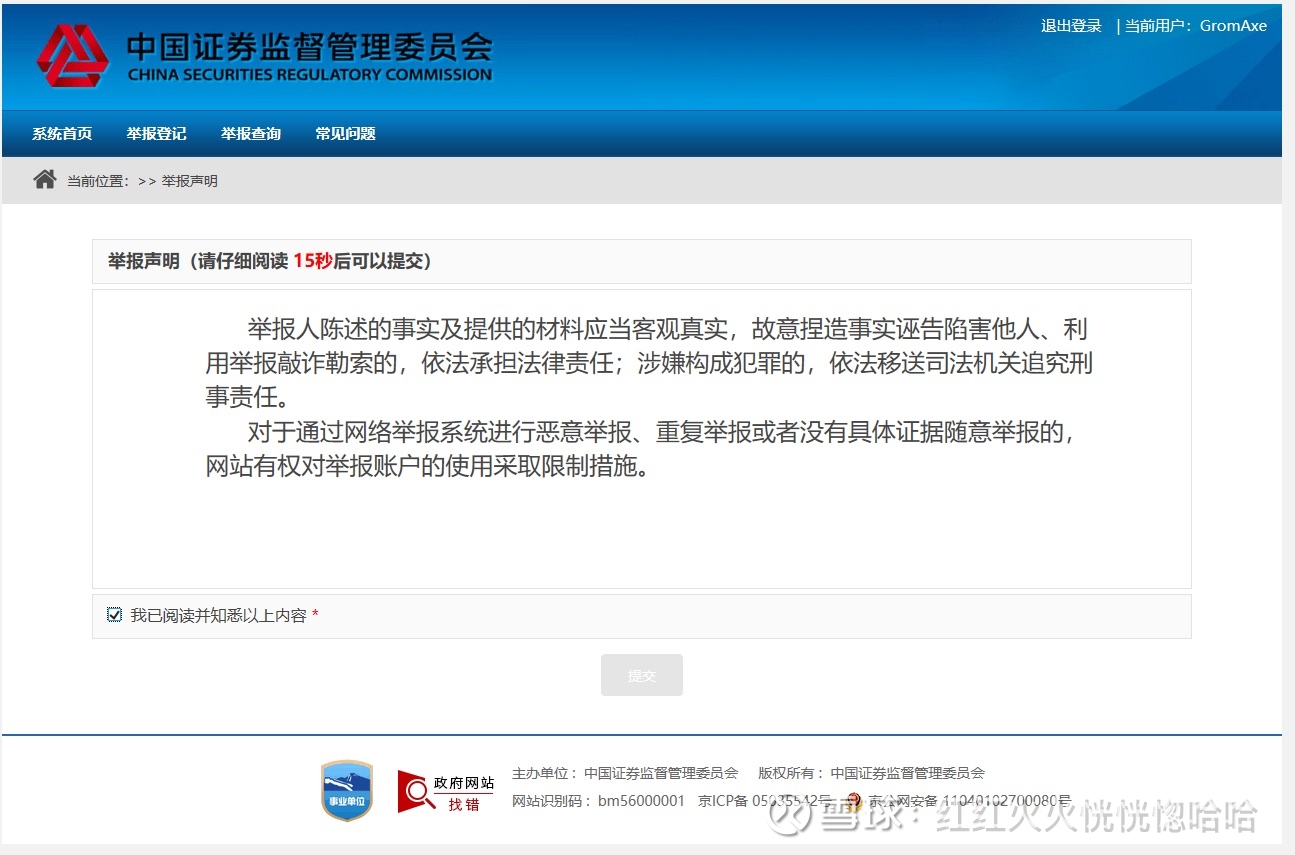Image resolution: width=1295 pixels, height=855 pixels.
Task: Click the 雪球 watermark logo
Action: tap(789, 819)
